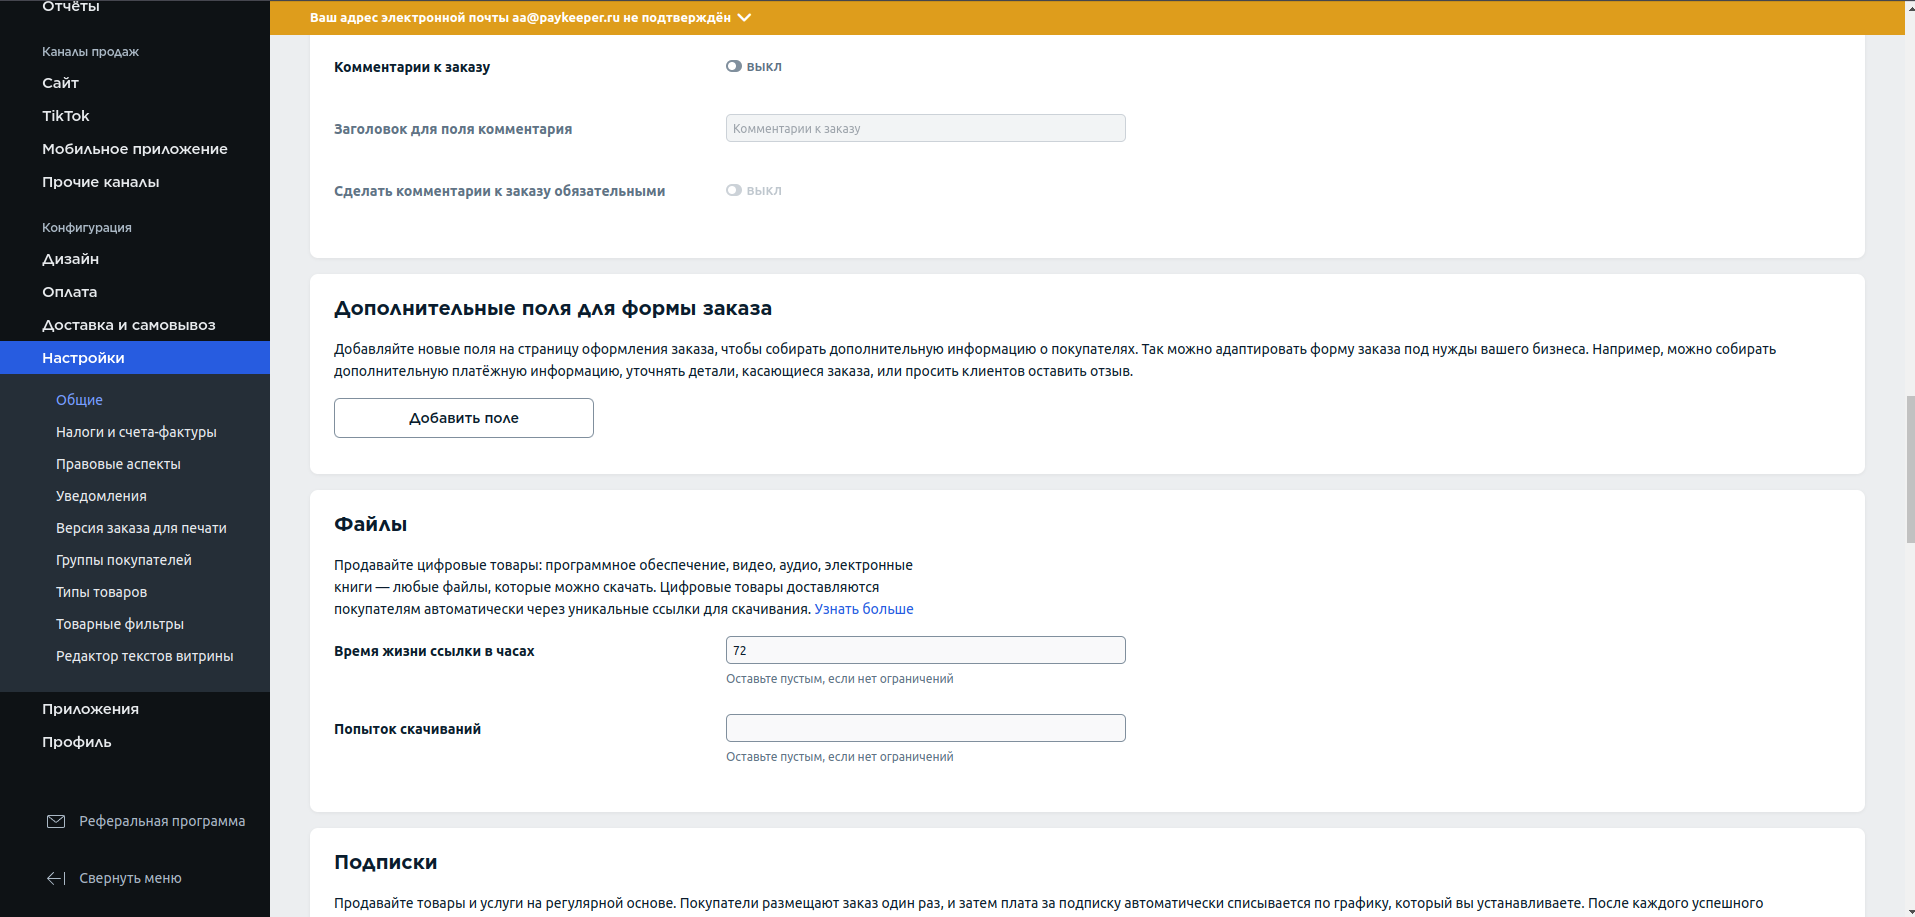Open the Узнать больше link

[864, 609]
